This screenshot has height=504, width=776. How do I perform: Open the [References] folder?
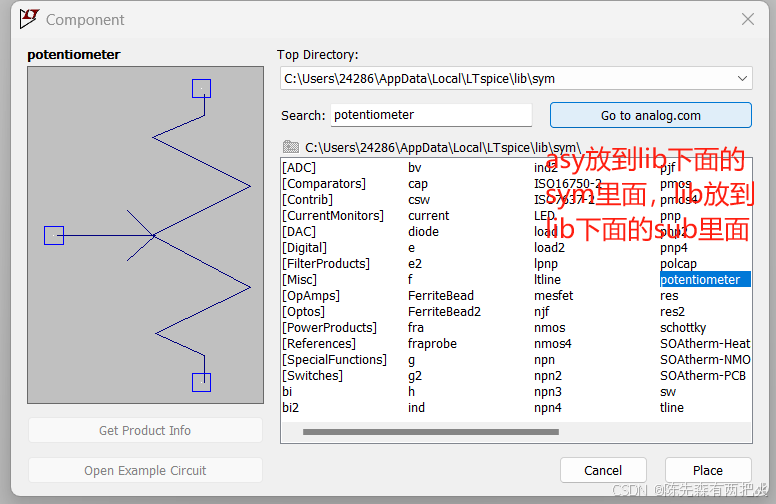pos(319,344)
